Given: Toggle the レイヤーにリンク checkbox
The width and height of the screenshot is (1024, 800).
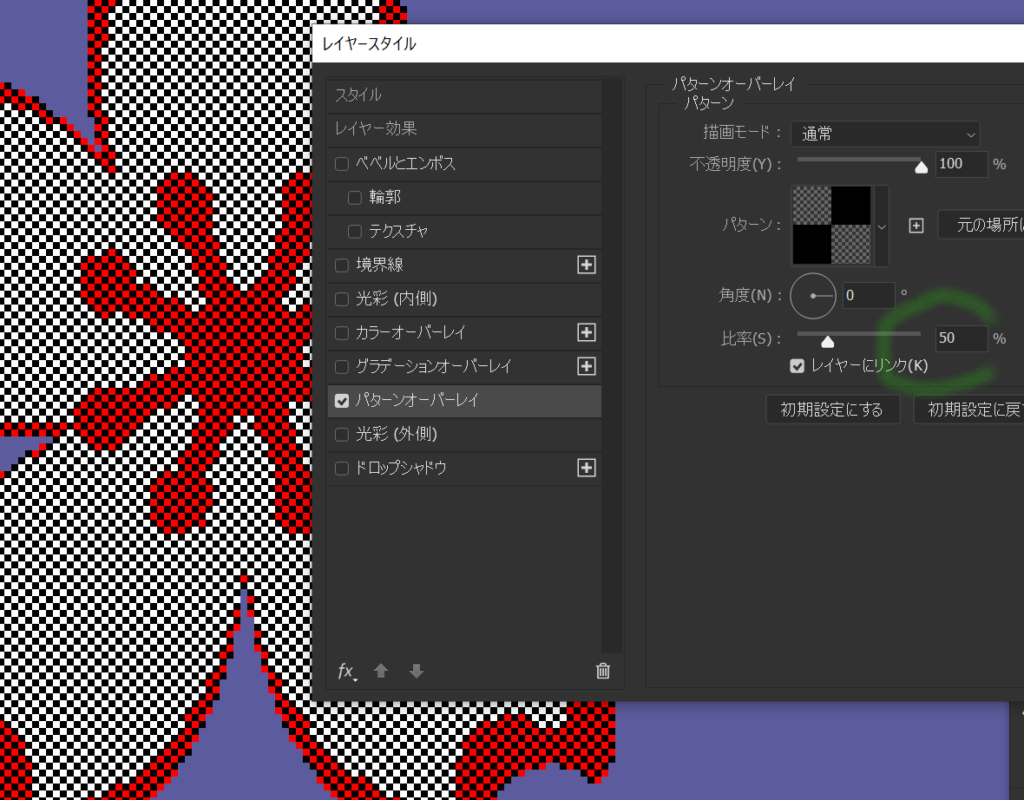Looking at the screenshot, I should click(x=797, y=366).
